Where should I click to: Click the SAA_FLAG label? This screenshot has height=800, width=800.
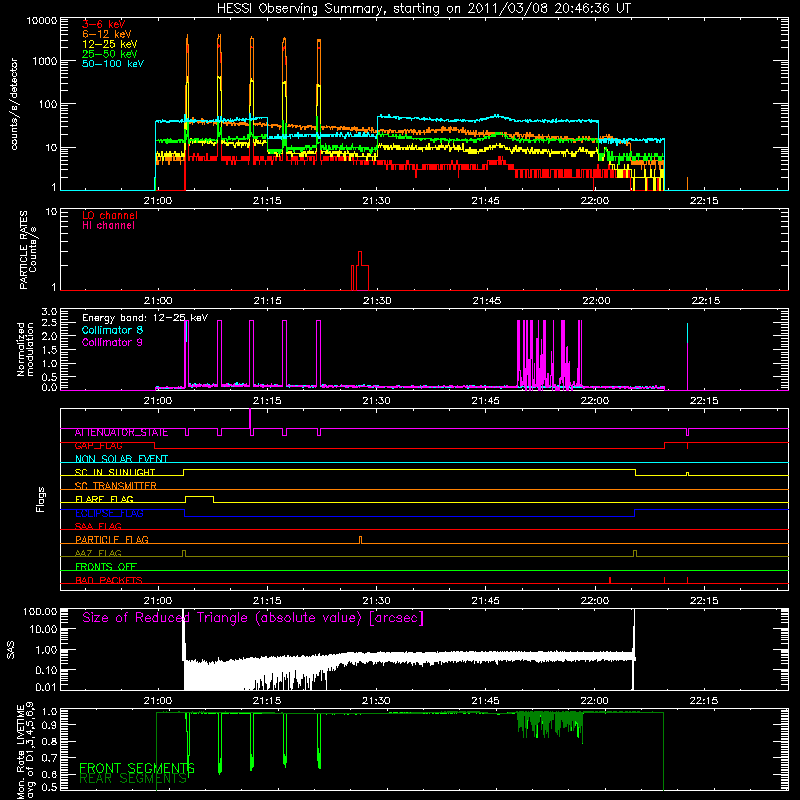(x=98, y=526)
